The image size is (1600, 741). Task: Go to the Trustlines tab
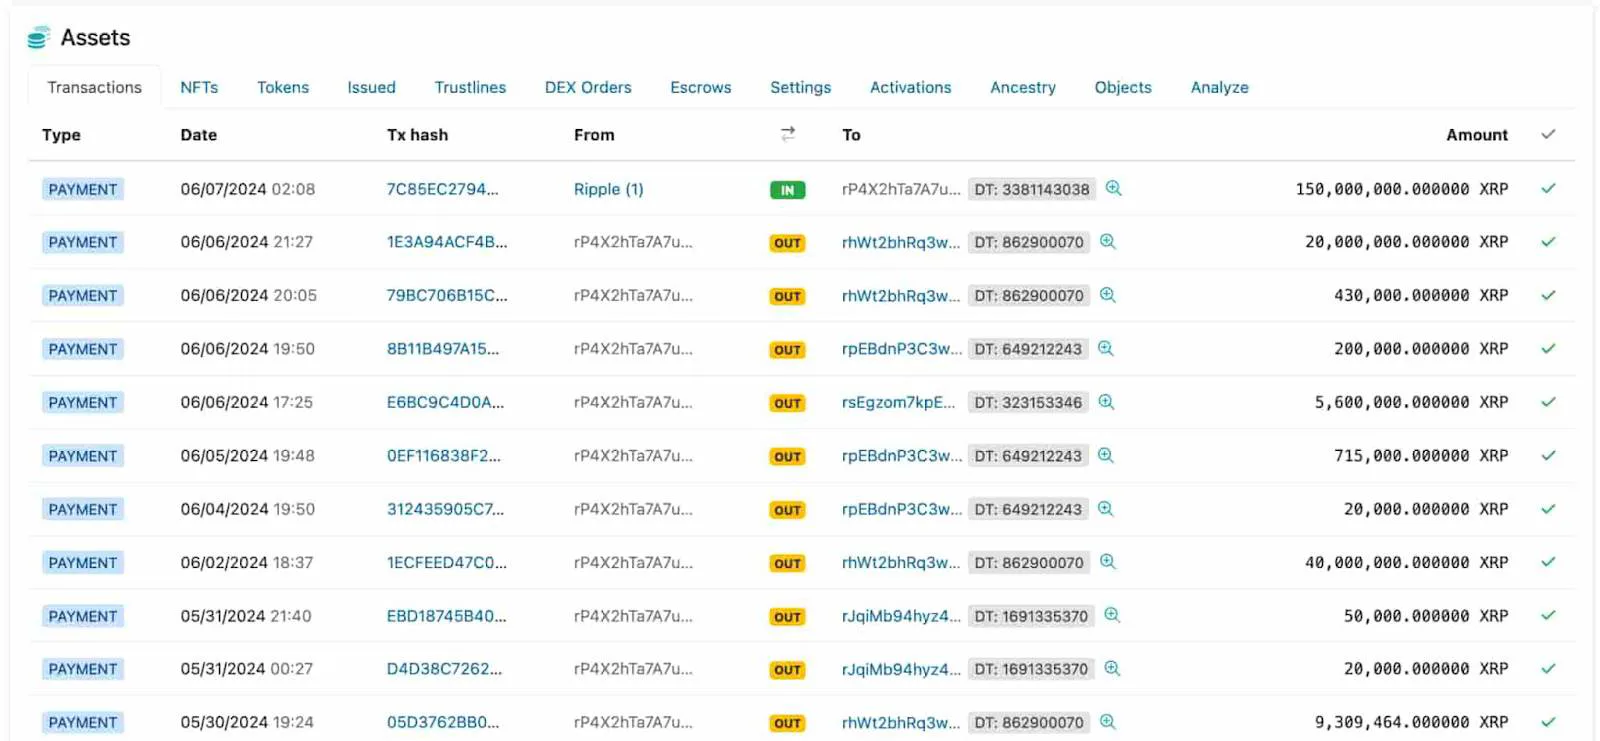point(470,87)
